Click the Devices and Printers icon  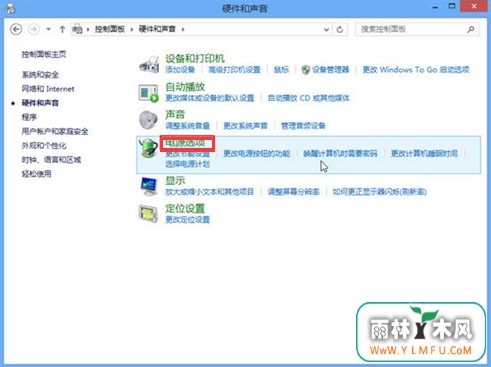pos(149,64)
